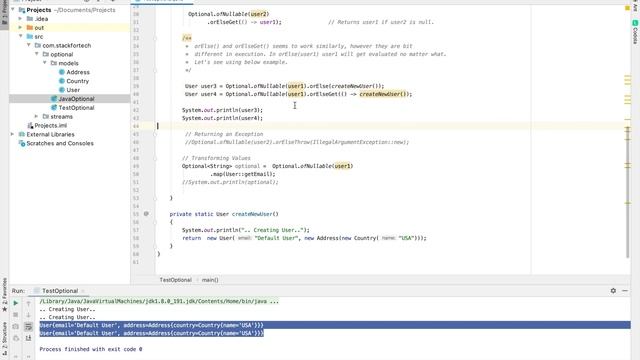Click the Up the Stack Trace arrow
640x360 pixels.
[28, 303]
